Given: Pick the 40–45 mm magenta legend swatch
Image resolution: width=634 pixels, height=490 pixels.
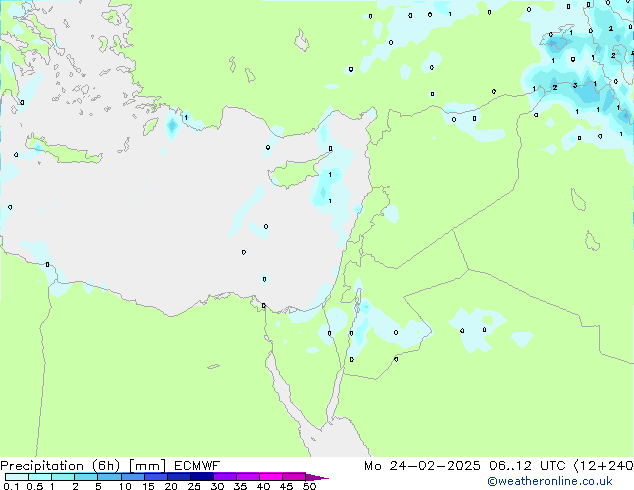Looking at the screenshot, I should point(271,477).
